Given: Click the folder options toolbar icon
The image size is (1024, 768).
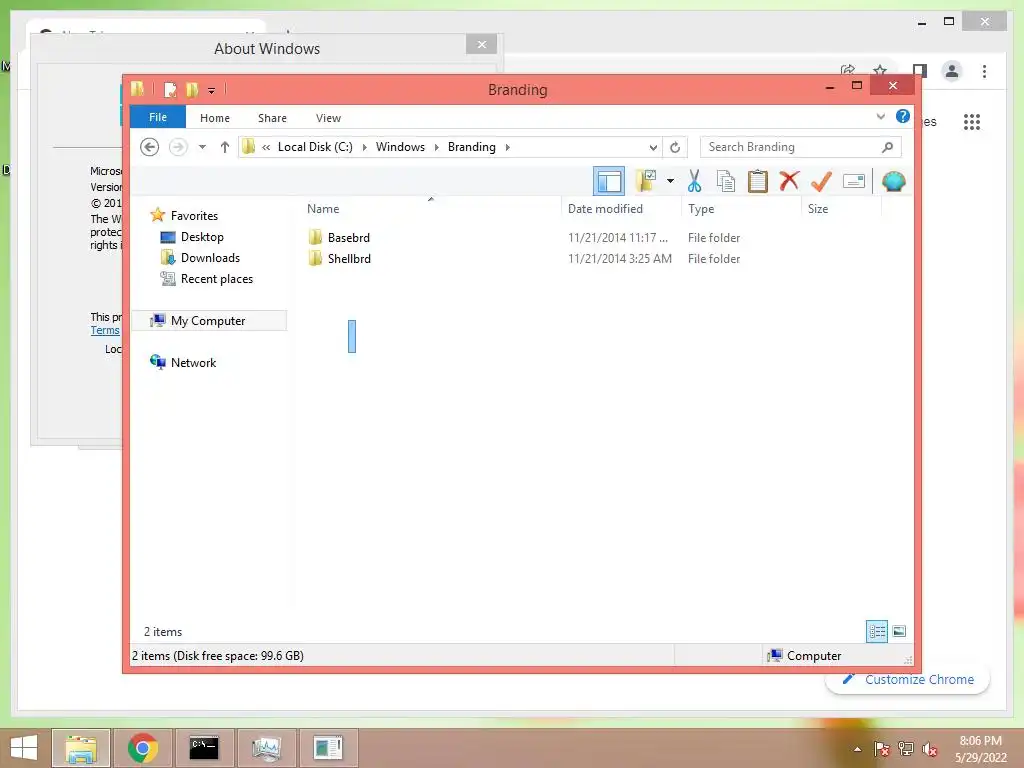Looking at the screenshot, I should [x=646, y=181].
